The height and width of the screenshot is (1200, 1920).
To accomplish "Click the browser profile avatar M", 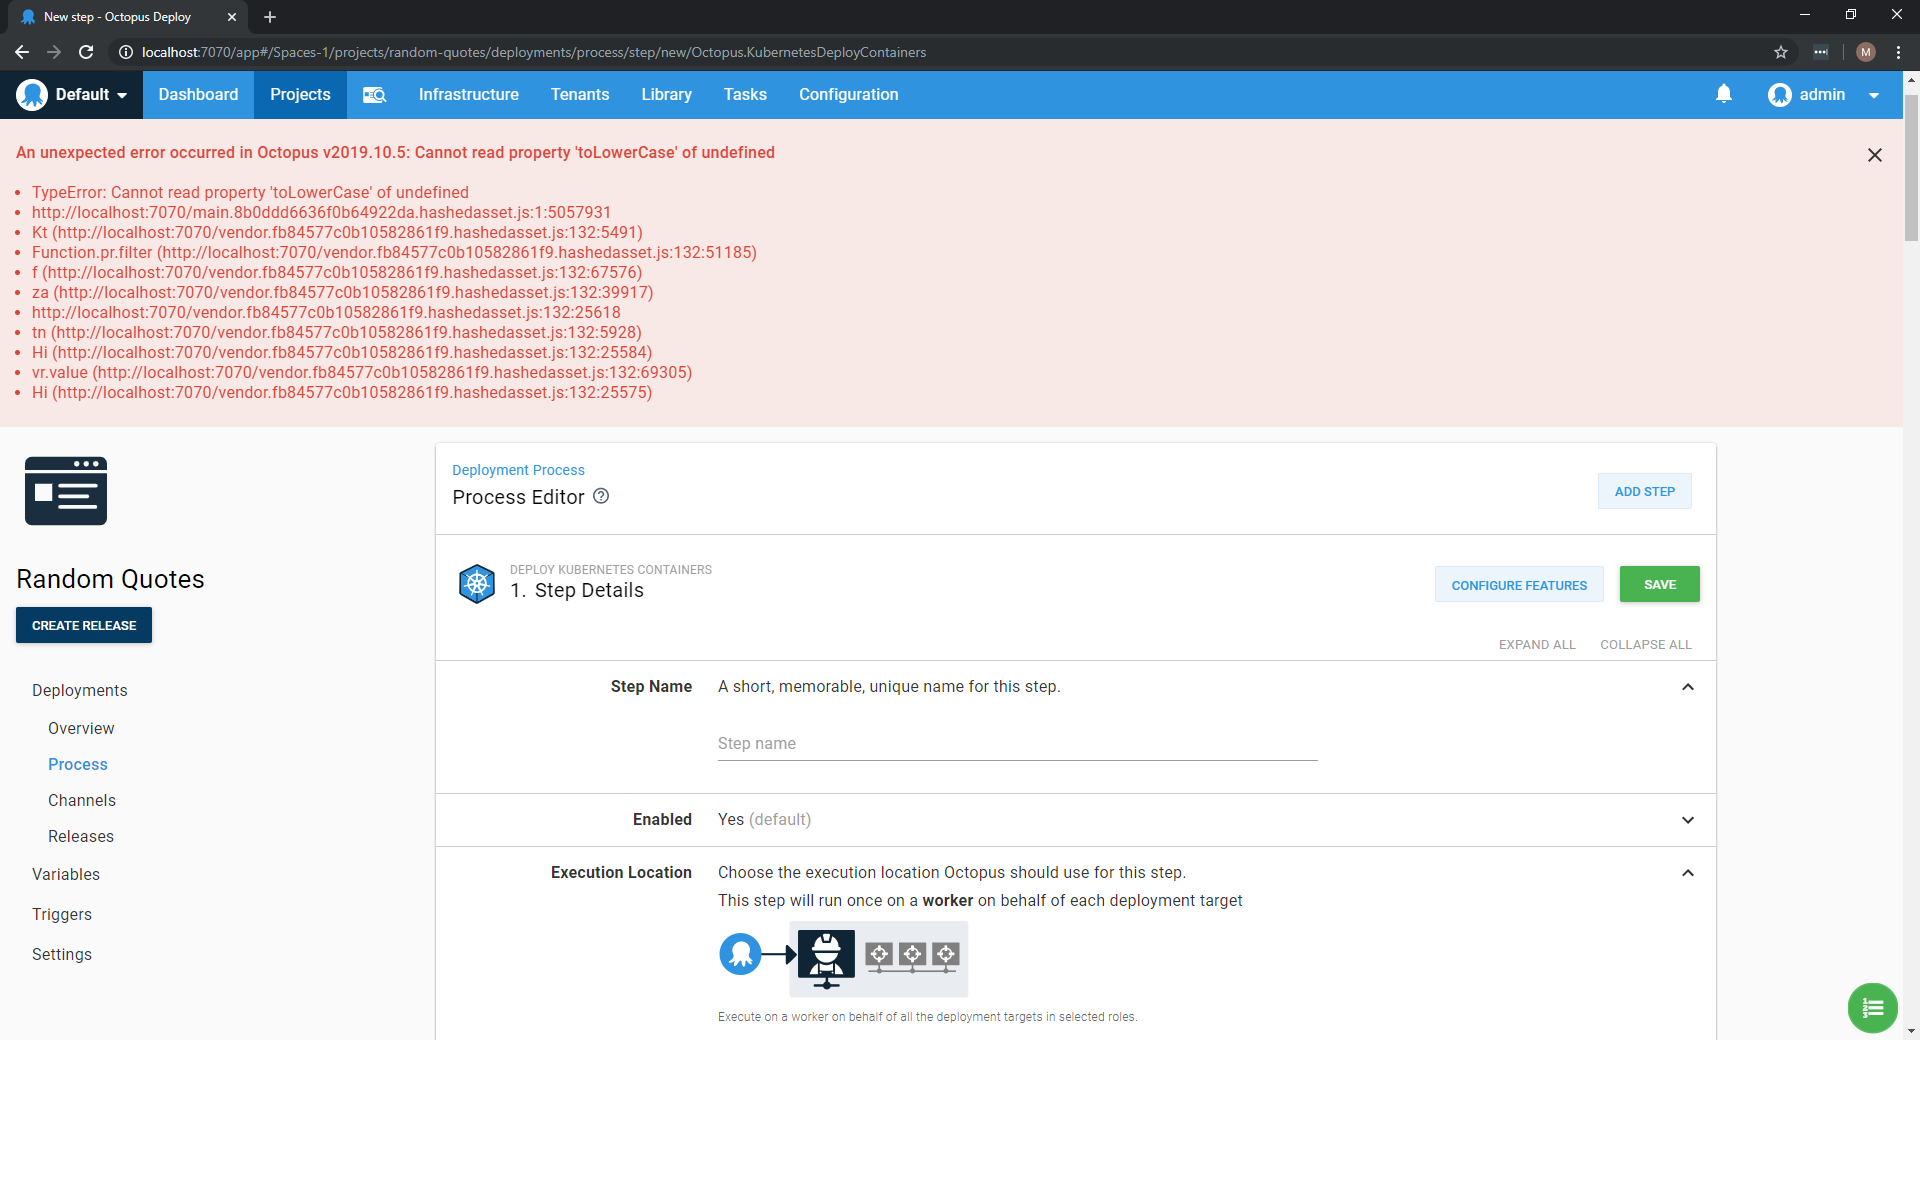I will pyautogui.click(x=1865, y=52).
